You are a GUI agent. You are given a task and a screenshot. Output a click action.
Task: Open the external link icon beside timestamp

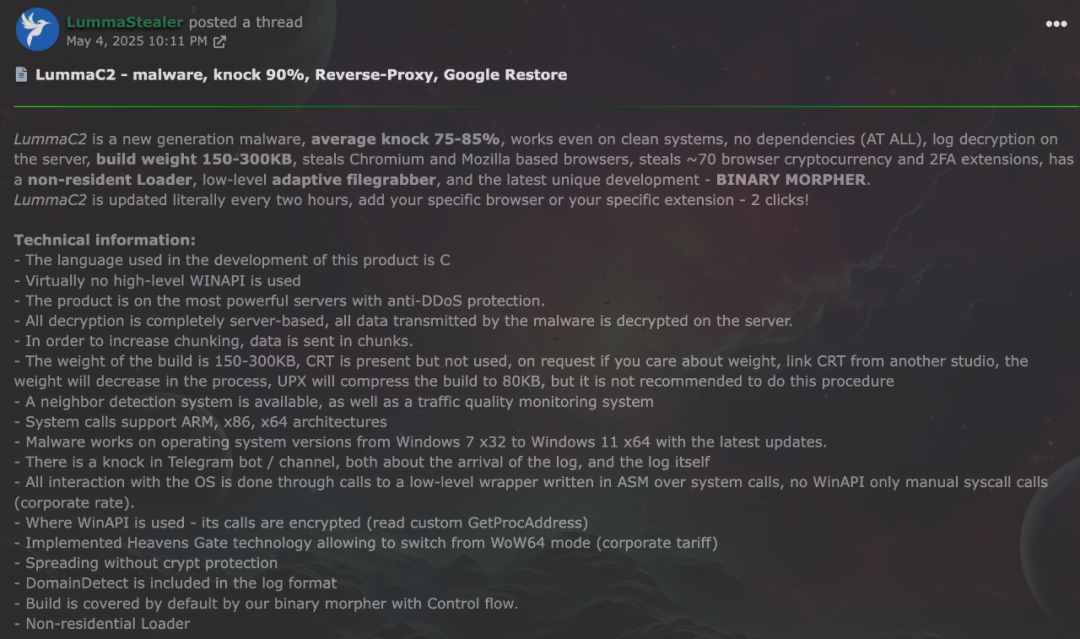coord(219,42)
